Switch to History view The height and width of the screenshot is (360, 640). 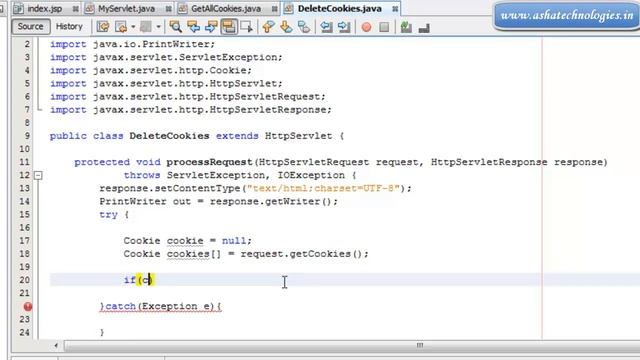(x=69, y=27)
